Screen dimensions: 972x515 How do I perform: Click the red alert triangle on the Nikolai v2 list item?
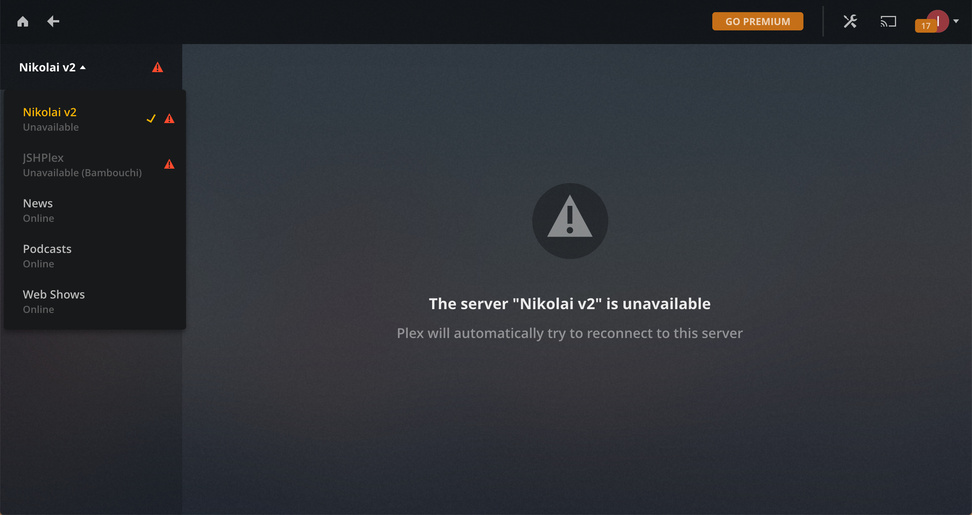169,118
